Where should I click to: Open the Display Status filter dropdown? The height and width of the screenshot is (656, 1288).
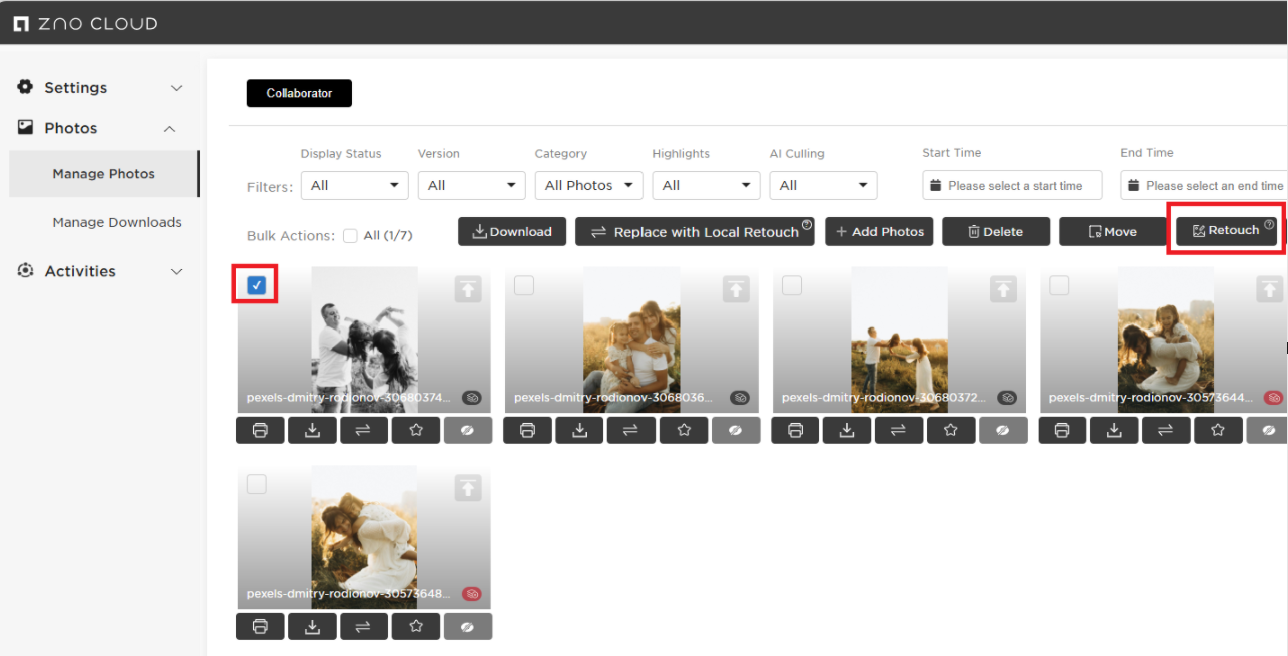(x=354, y=185)
